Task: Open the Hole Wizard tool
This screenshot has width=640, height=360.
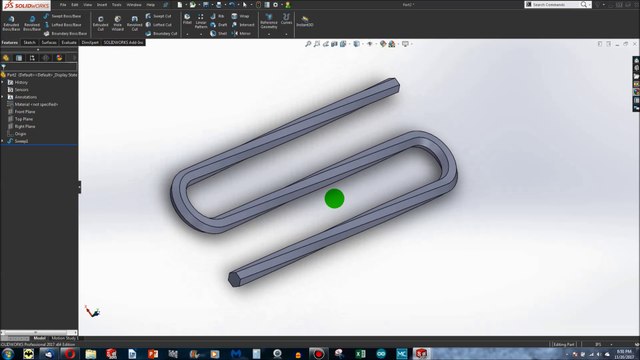Action: click(x=118, y=24)
